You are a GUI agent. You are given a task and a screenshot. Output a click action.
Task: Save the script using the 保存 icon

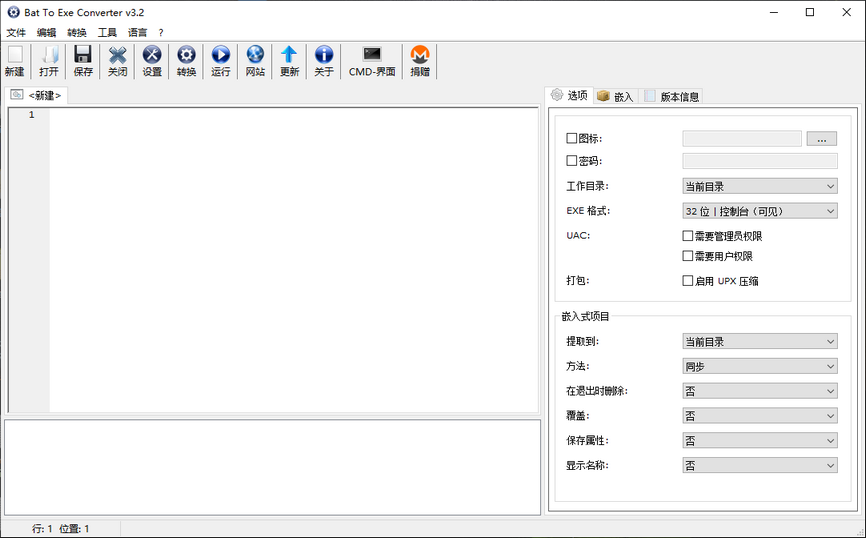(x=83, y=56)
